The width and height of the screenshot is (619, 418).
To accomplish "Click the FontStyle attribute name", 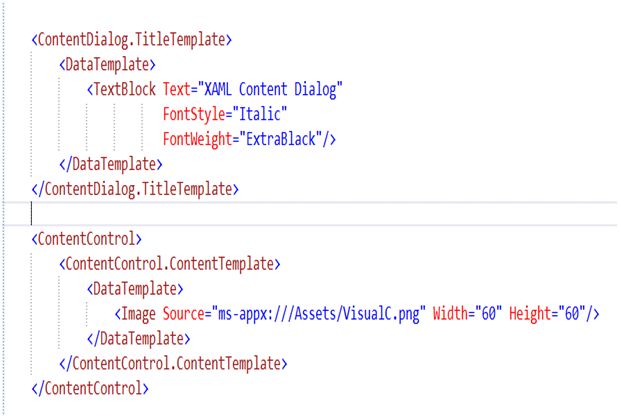I will (196, 114).
